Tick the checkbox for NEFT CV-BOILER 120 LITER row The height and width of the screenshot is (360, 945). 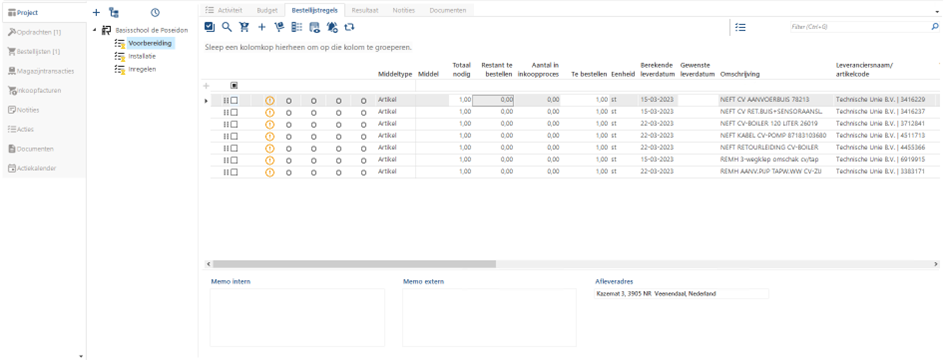[x=234, y=124]
